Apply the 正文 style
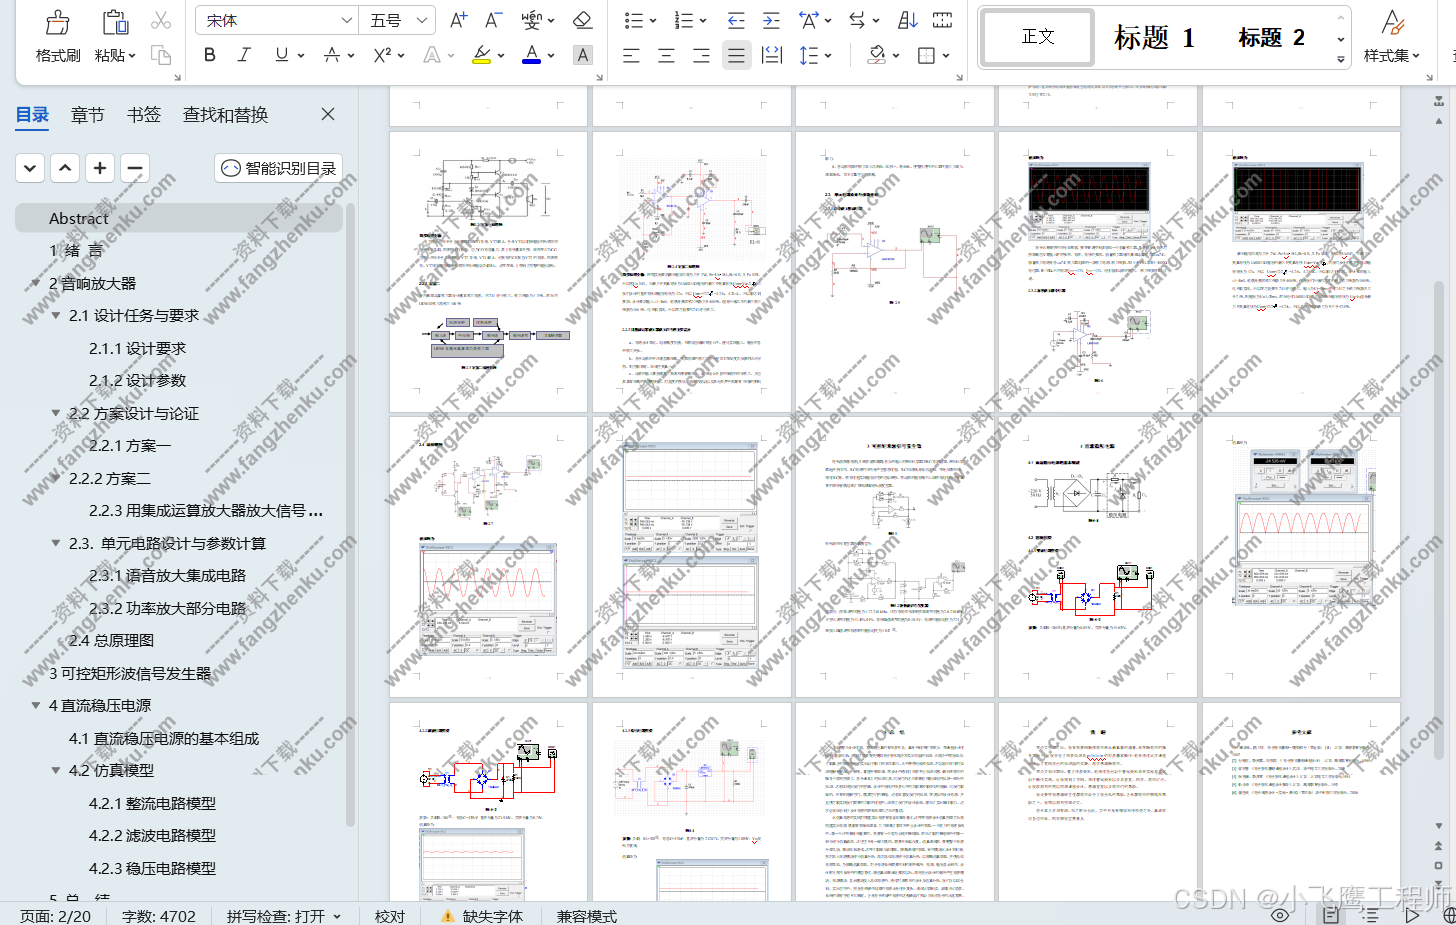The width and height of the screenshot is (1456, 925). (1038, 37)
